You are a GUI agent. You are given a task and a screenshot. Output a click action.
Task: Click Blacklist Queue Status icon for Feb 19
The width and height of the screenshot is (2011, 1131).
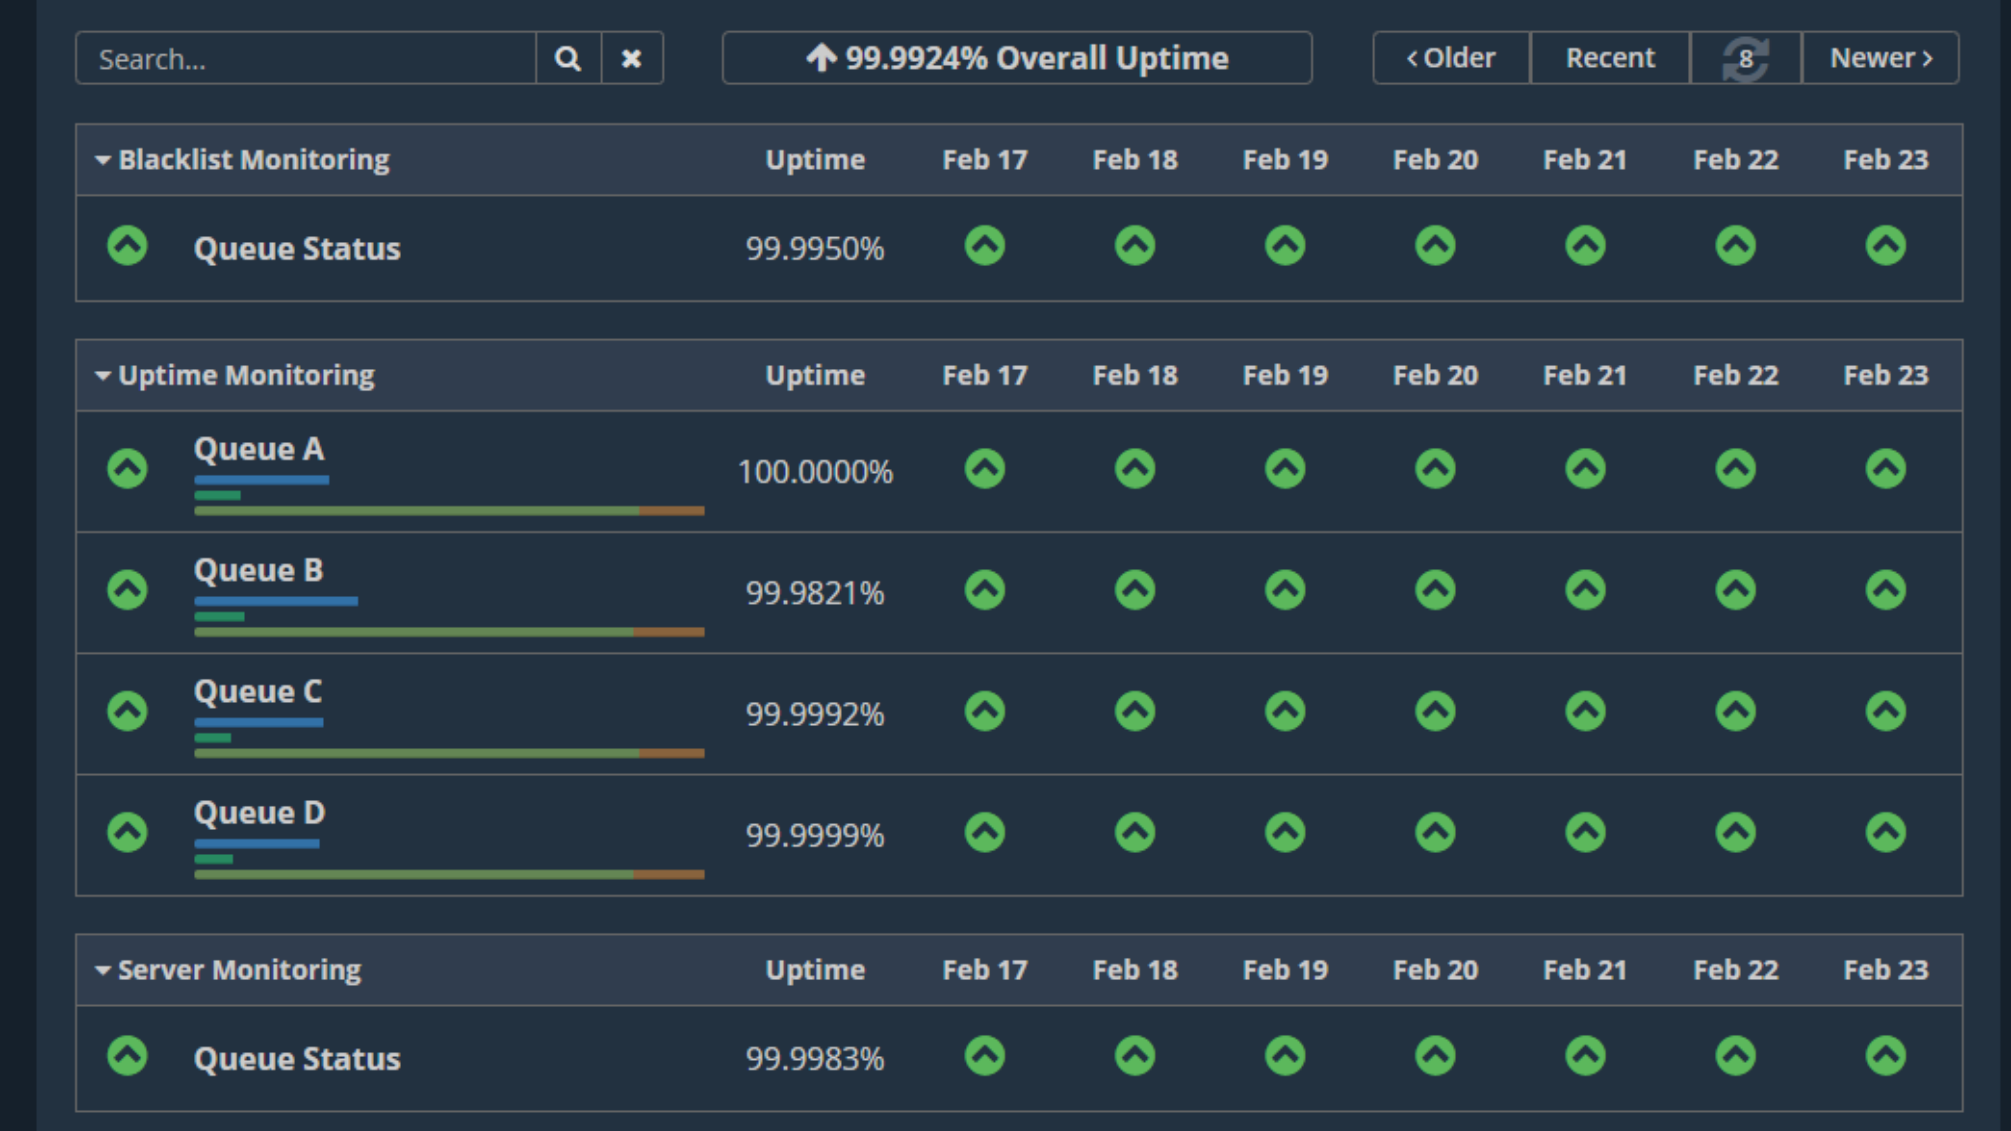click(1285, 246)
